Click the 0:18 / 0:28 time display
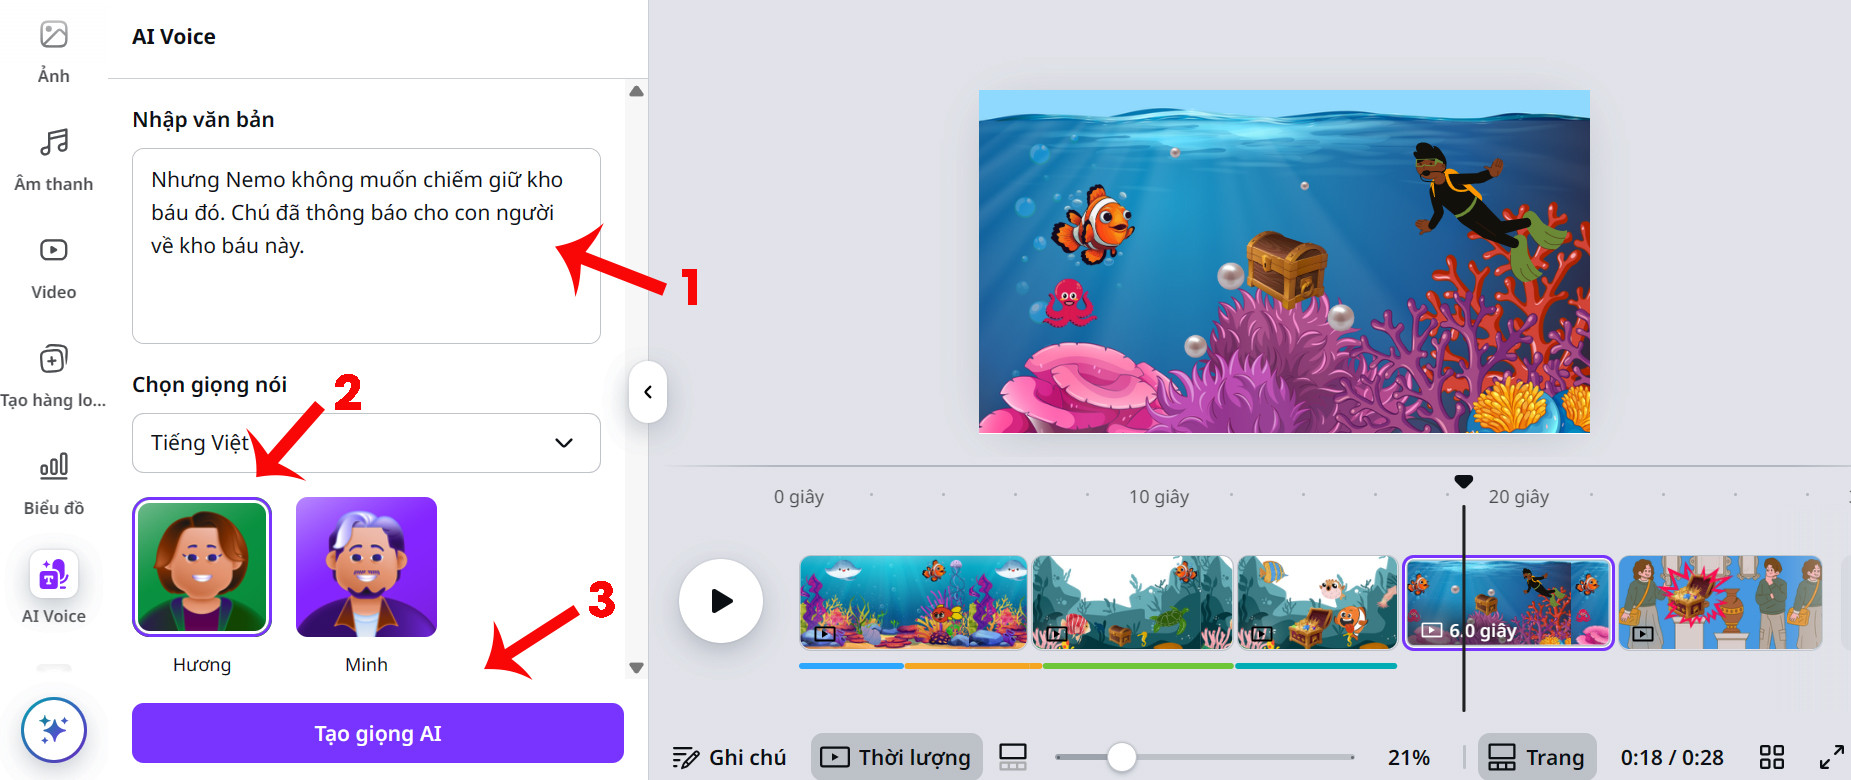1851x780 pixels. coord(1672,758)
